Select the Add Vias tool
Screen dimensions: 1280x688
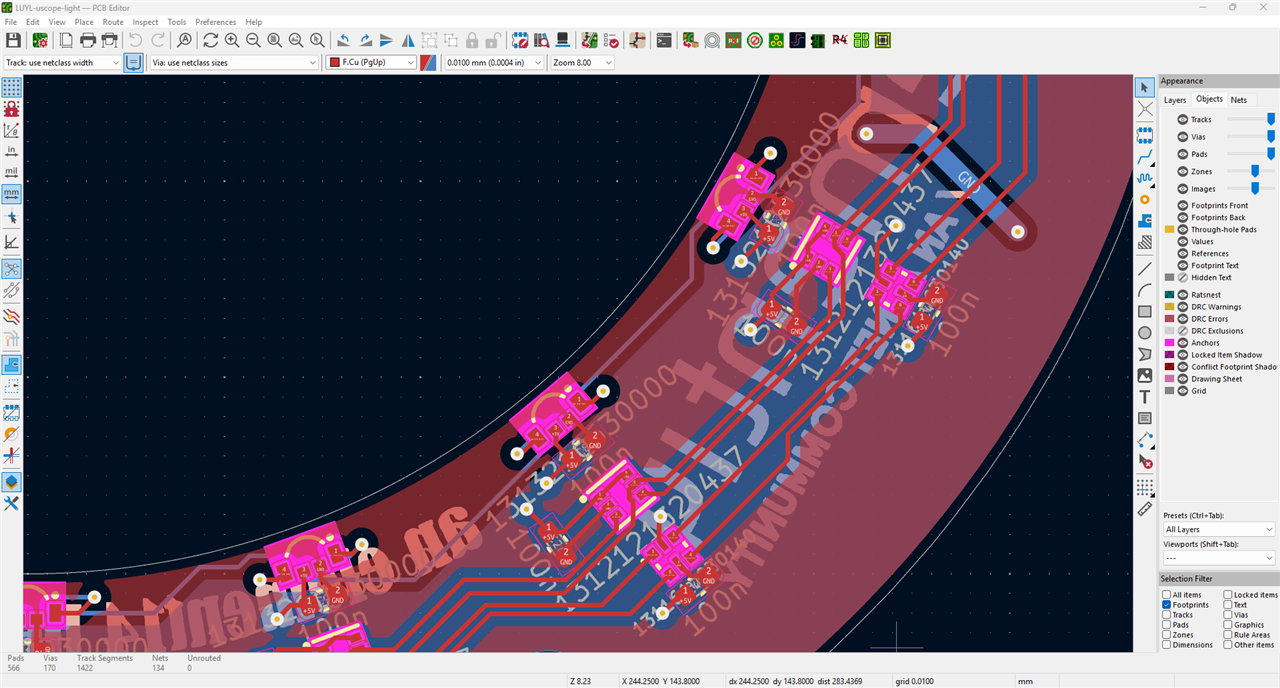point(1145,199)
